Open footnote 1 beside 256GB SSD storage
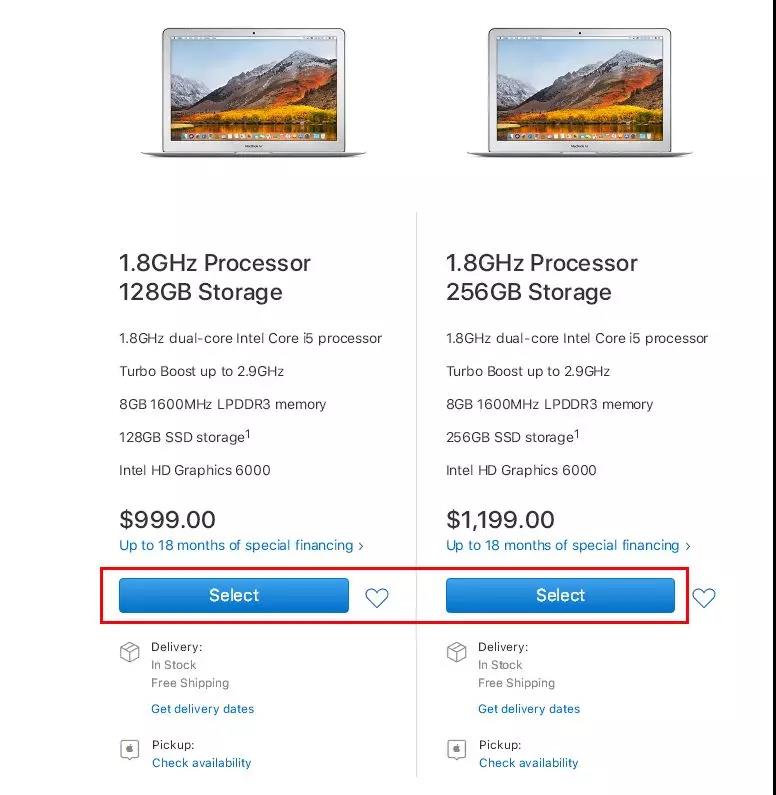 tap(577, 434)
